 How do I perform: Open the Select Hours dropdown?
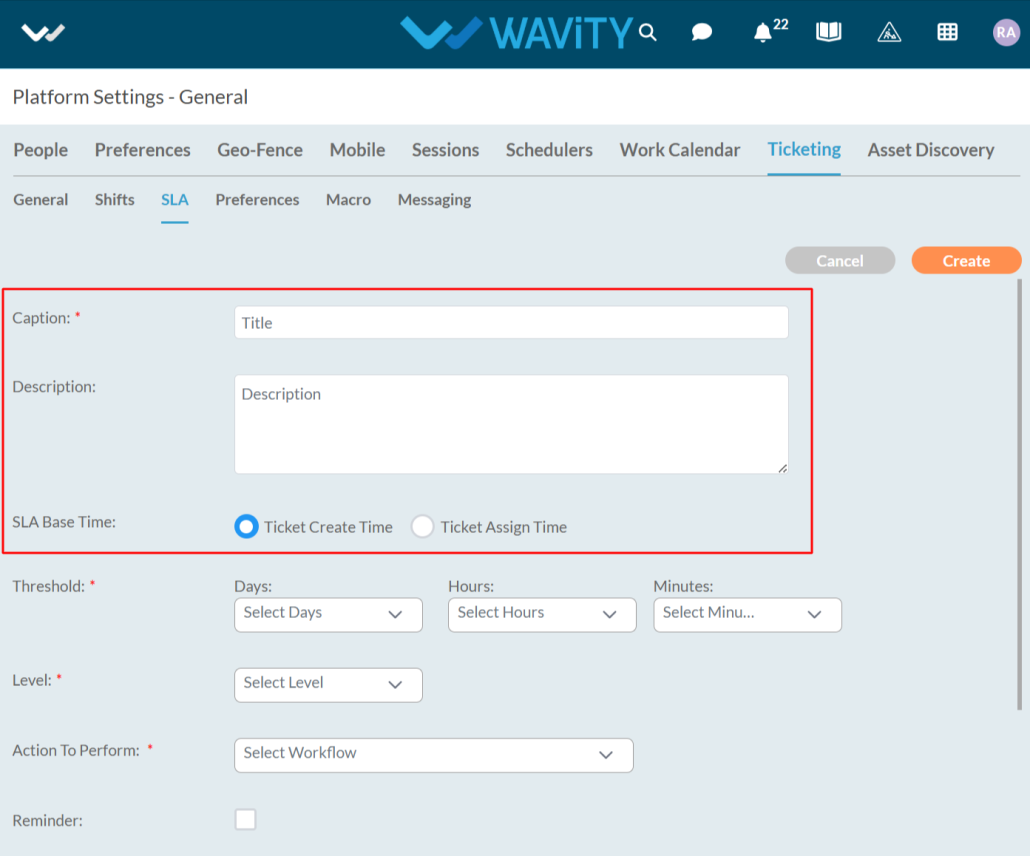pos(542,615)
